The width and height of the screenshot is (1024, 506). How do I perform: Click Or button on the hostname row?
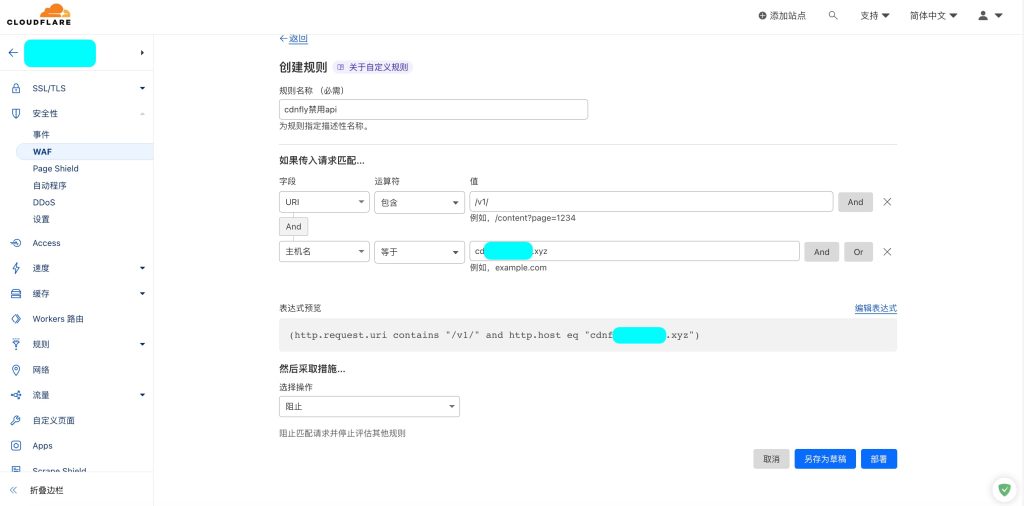click(858, 252)
